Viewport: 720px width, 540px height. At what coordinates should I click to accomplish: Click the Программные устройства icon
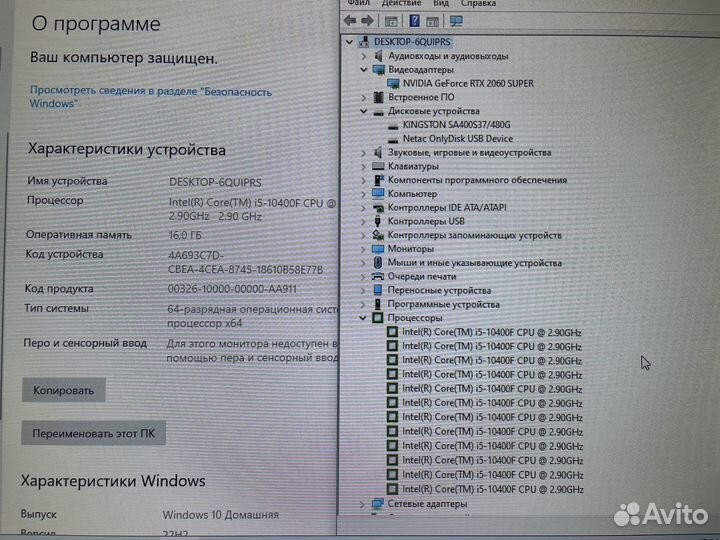[377, 304]
